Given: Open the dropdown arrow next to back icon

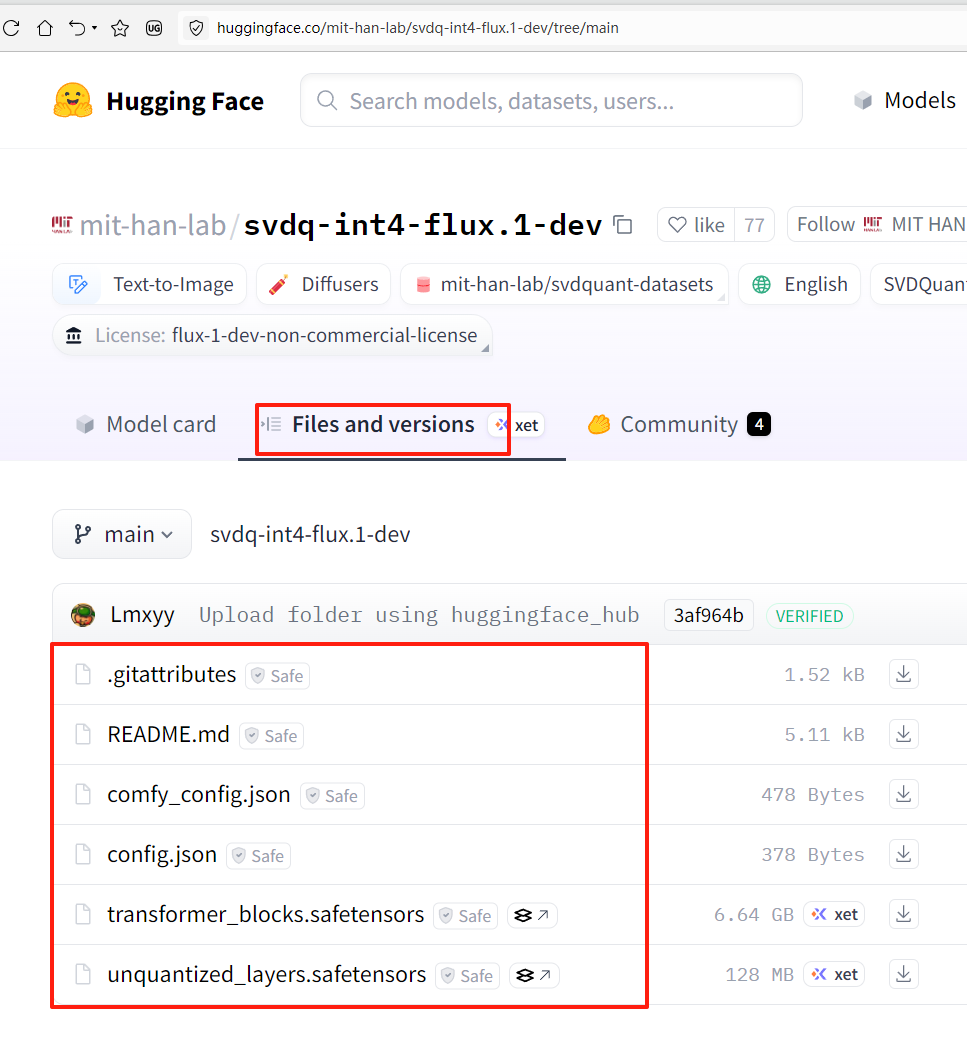Looking at the screenshot, I should (x=95, y=28).
